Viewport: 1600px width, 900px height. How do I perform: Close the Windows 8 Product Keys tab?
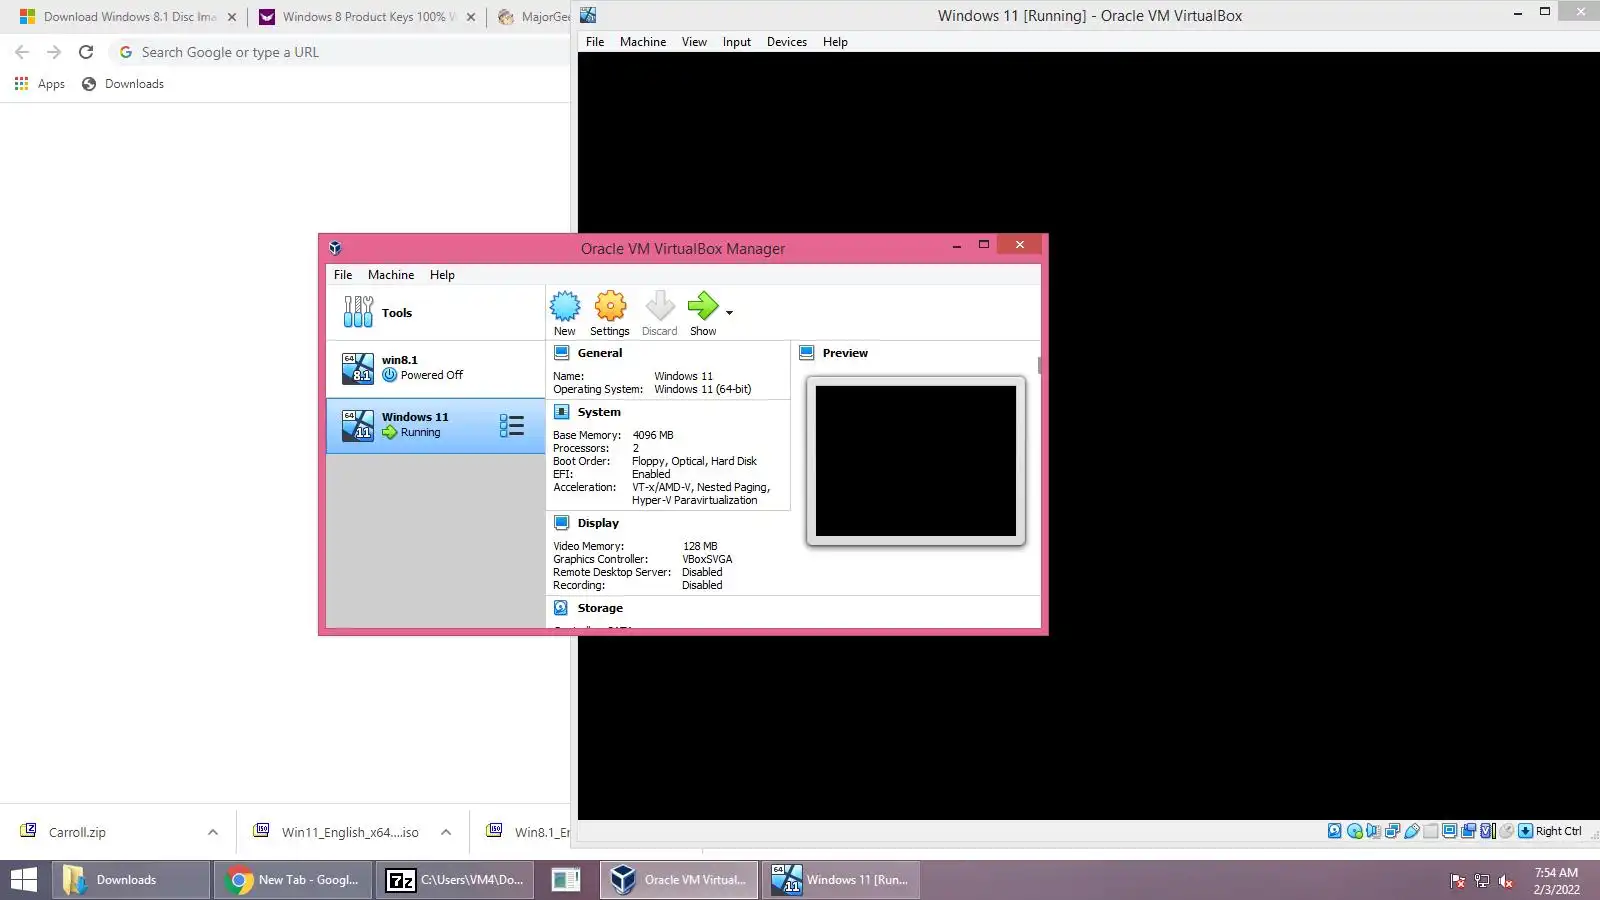(x=471, y=17)
